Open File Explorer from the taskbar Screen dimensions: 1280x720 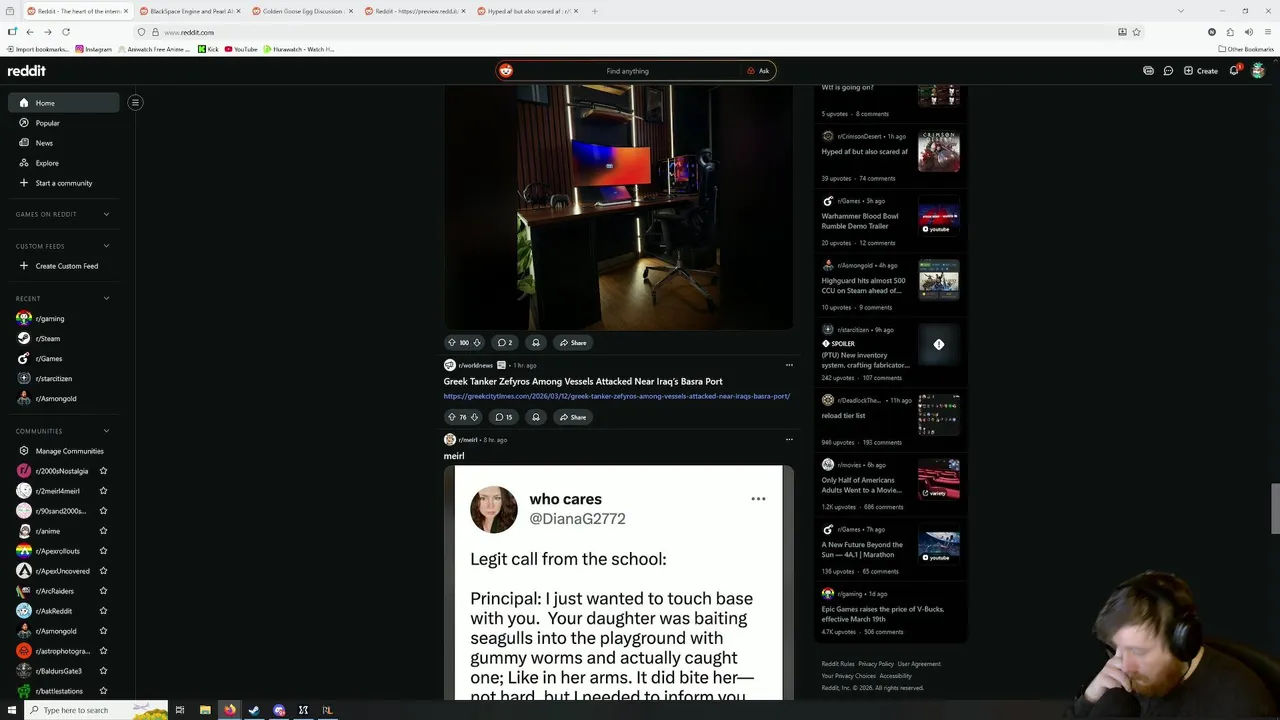tap(205, 710)
